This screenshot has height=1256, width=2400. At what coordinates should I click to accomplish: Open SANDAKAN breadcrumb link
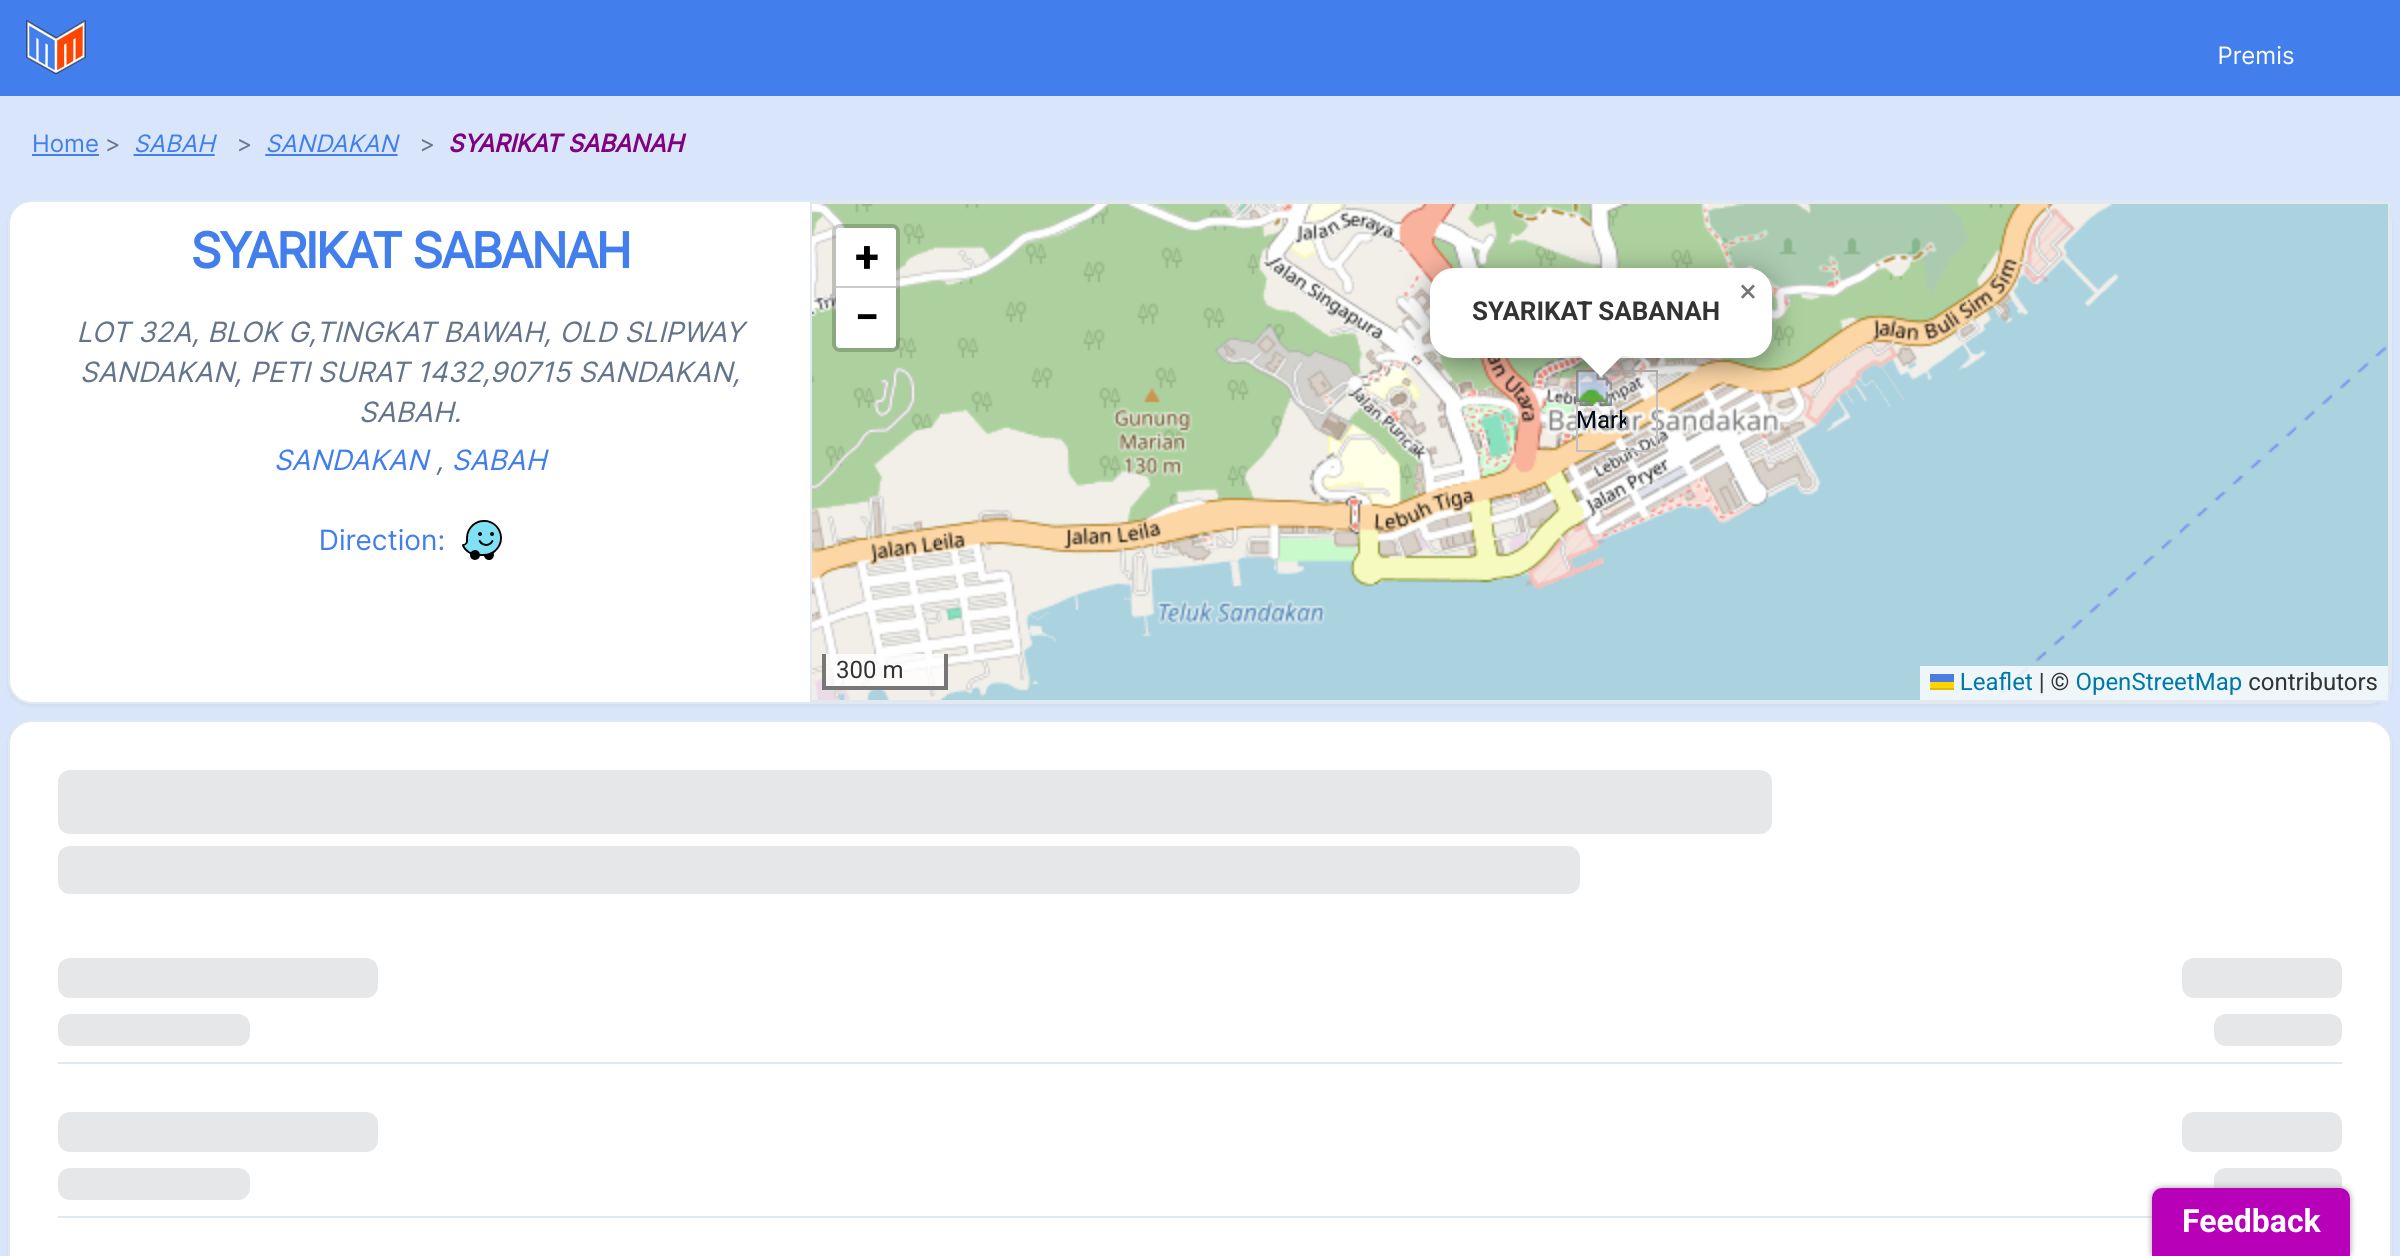point(332,144)
